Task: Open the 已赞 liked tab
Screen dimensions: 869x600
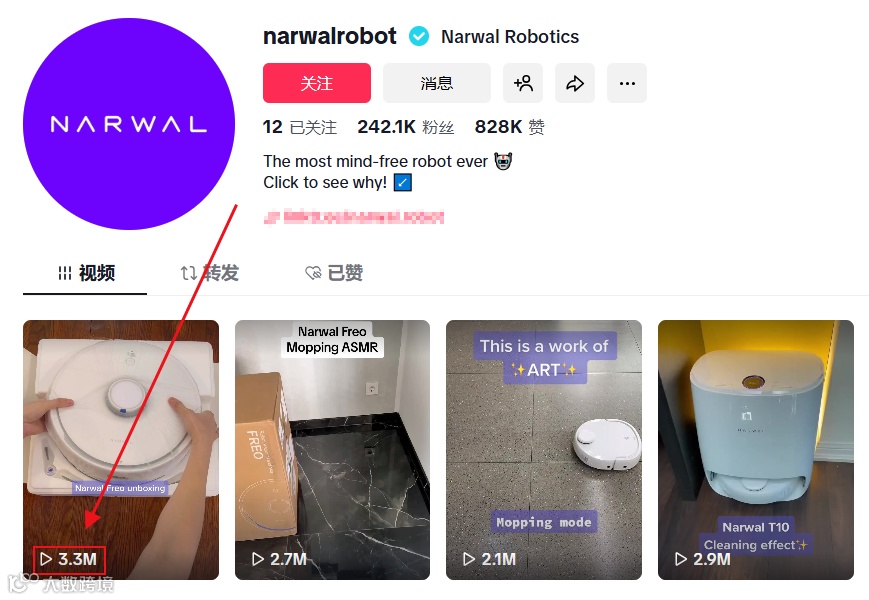Action: click(x=334, y=273)
